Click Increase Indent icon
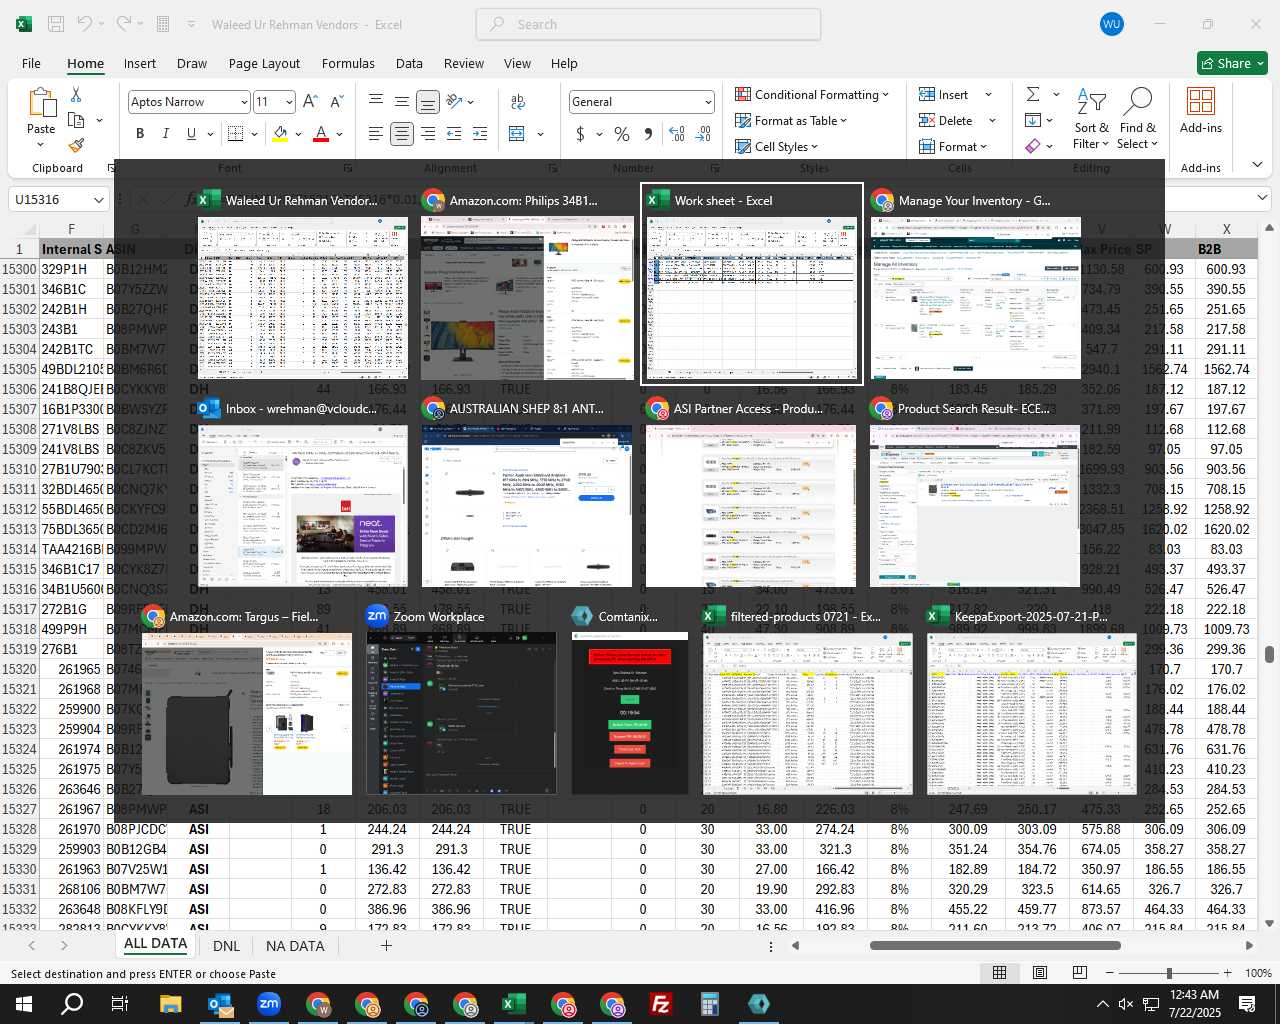This screenshot has height=1024, width=1280. (x=480, y=134)
